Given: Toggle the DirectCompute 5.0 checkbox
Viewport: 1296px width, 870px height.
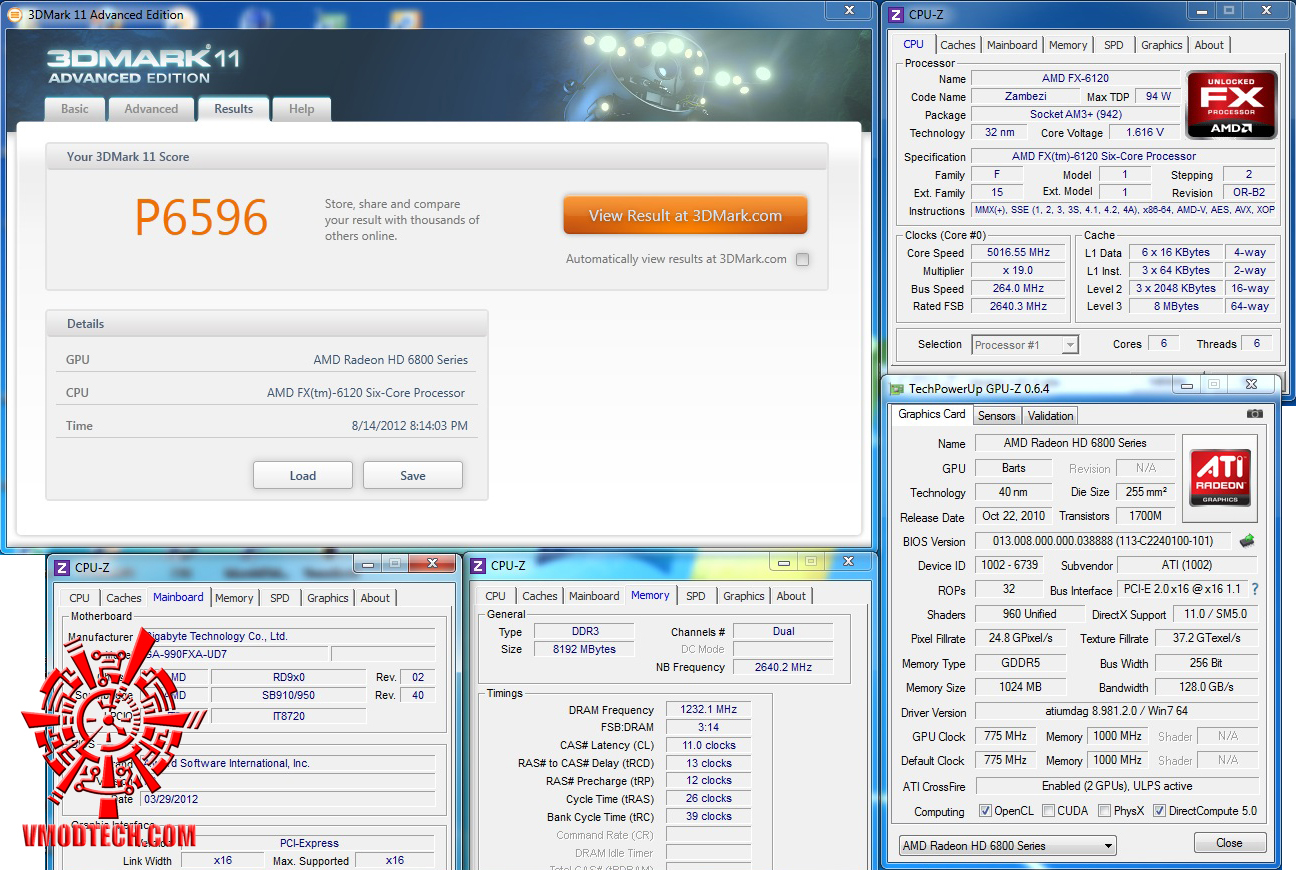Looking at the screenshot, I should pyautogui.click(x=1159, y=811).
